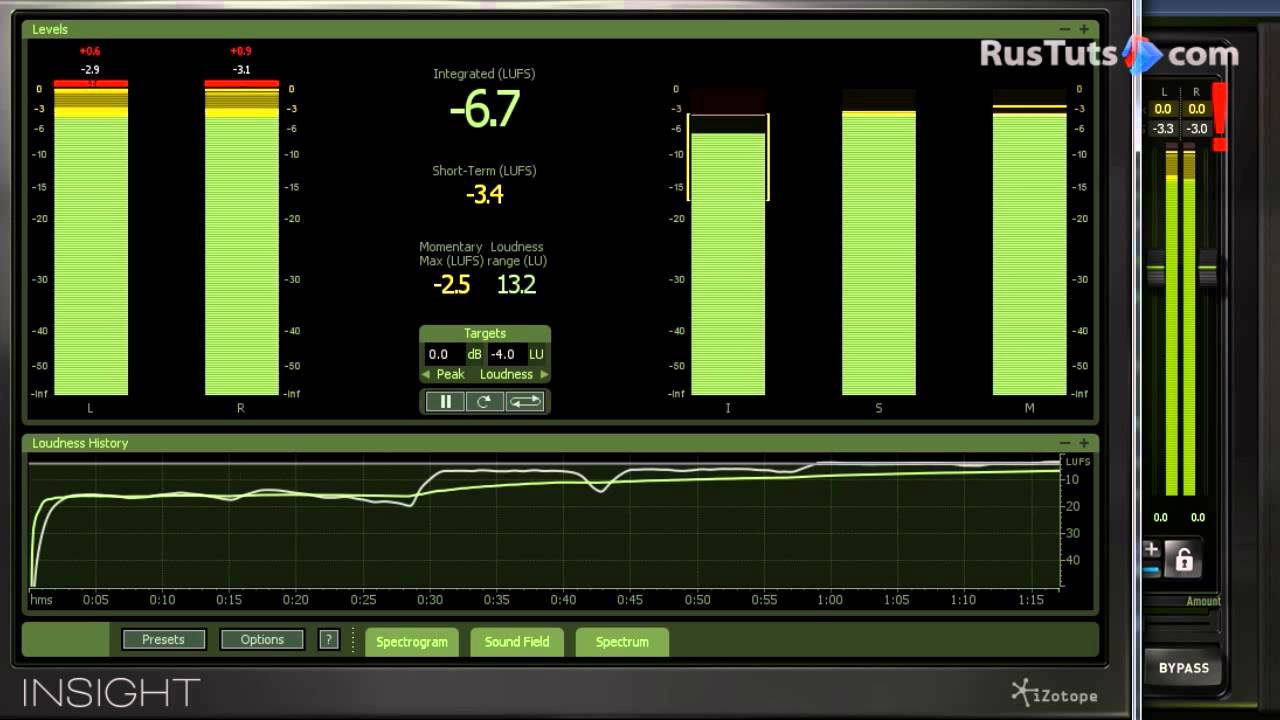Click the left arrow beside Peak target
This screenshot has width=1280, height=720.
(426, 374)
